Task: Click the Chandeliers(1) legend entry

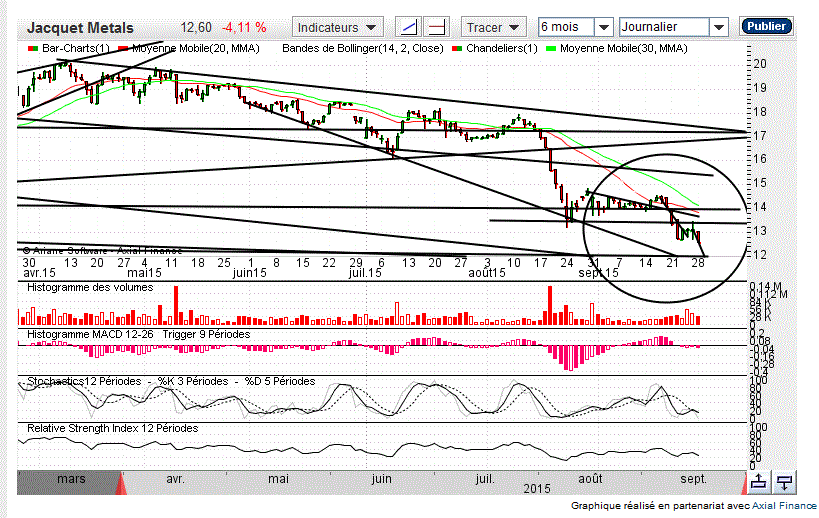Action: [x=501, y=49]
